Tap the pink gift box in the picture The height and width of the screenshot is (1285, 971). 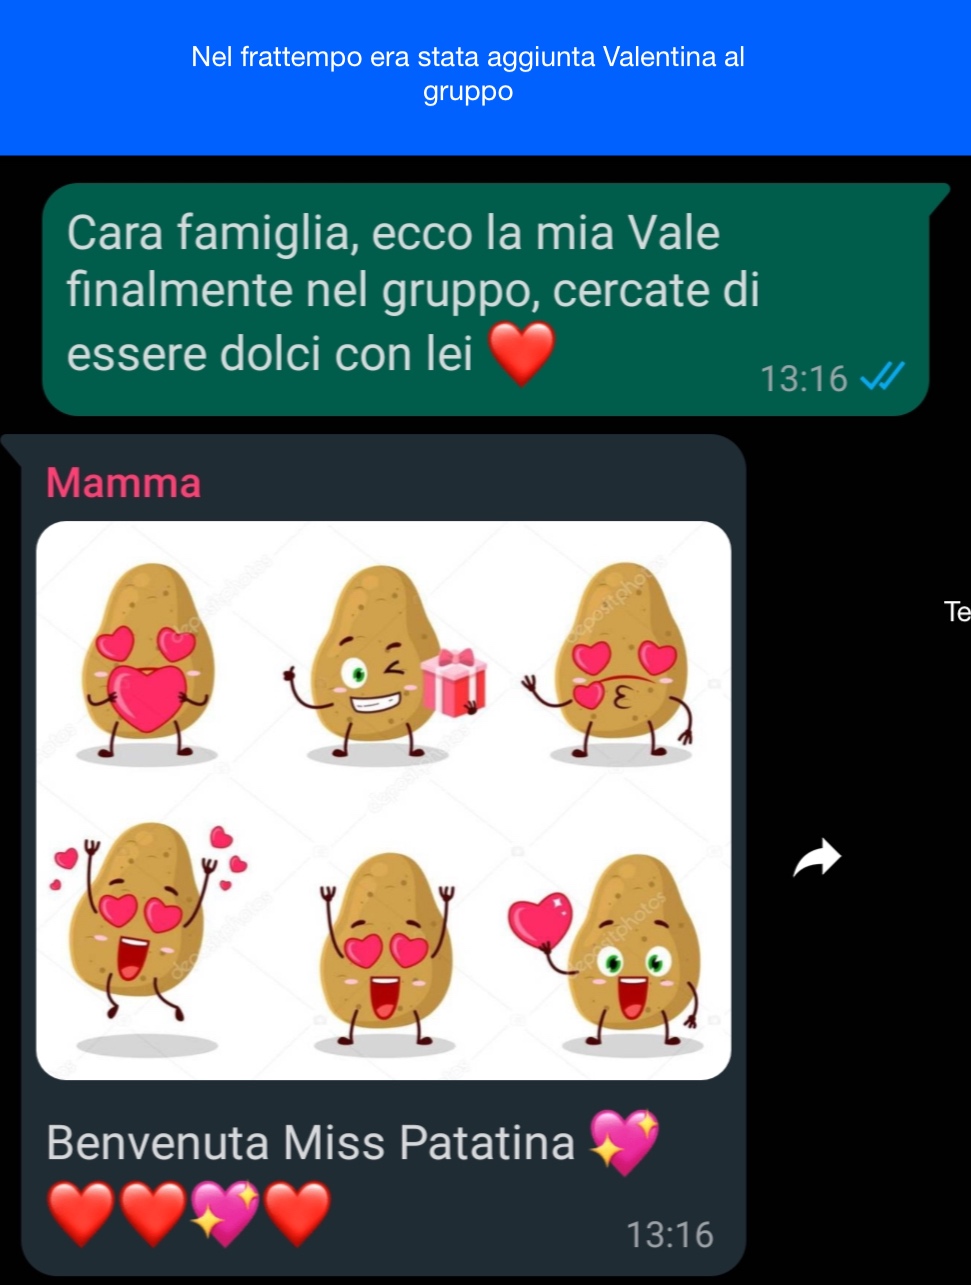[x=453, y=682]
